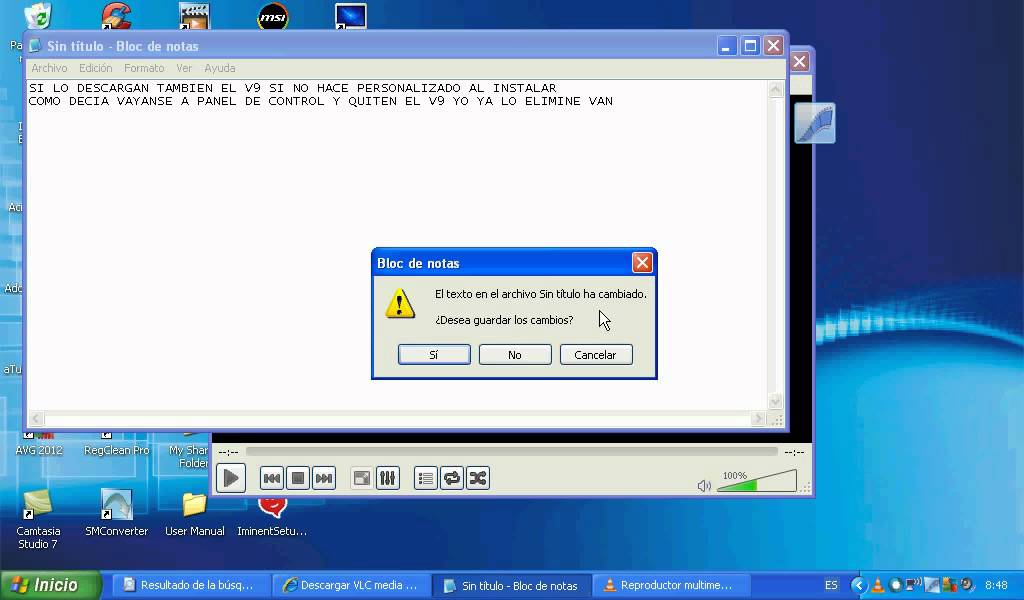Click the warning triangle icon in dialog

click(x=400, y=304)
